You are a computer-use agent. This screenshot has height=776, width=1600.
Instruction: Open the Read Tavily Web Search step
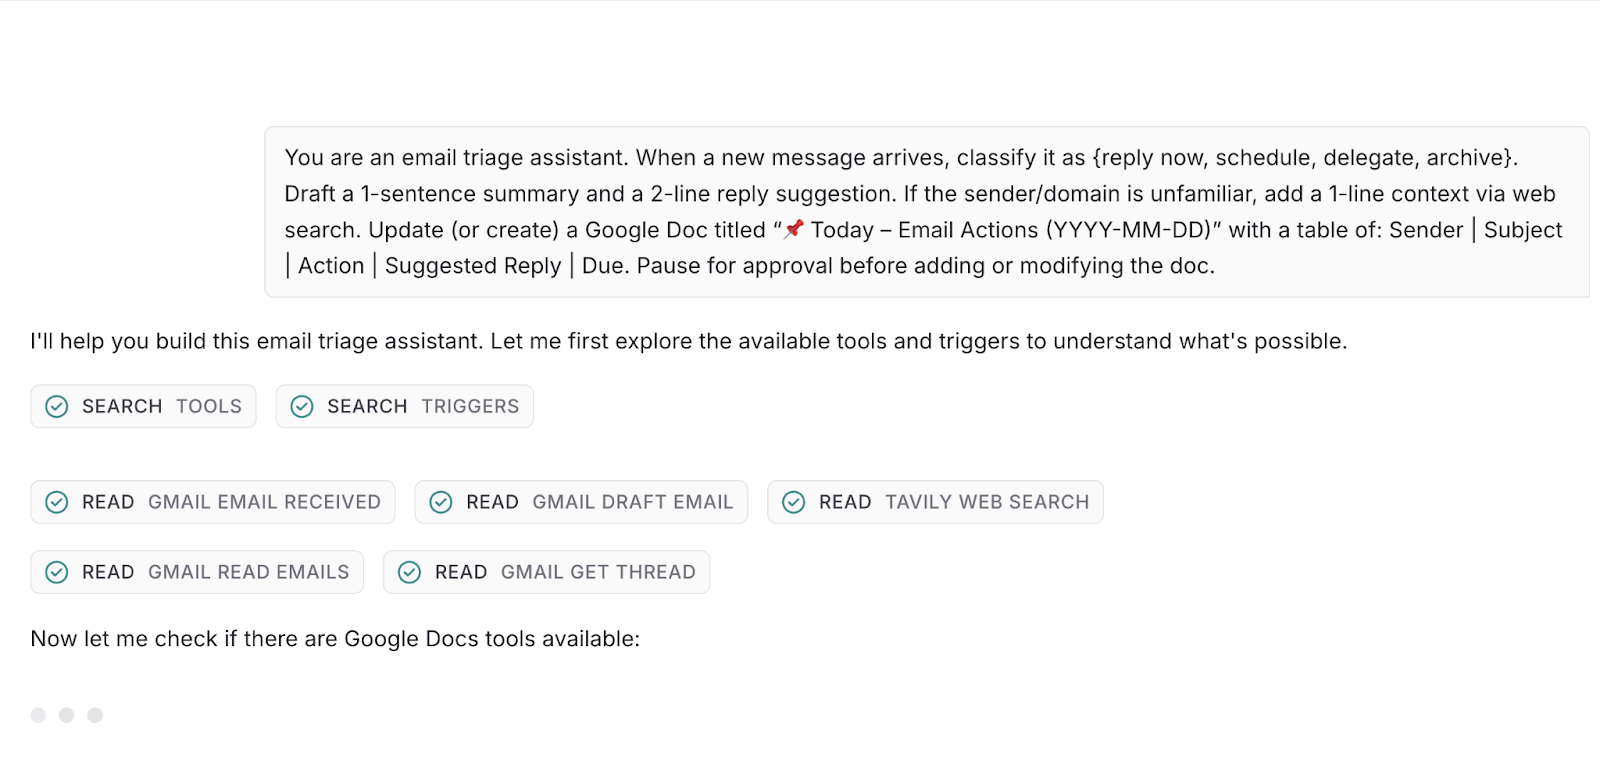(953, 502)
